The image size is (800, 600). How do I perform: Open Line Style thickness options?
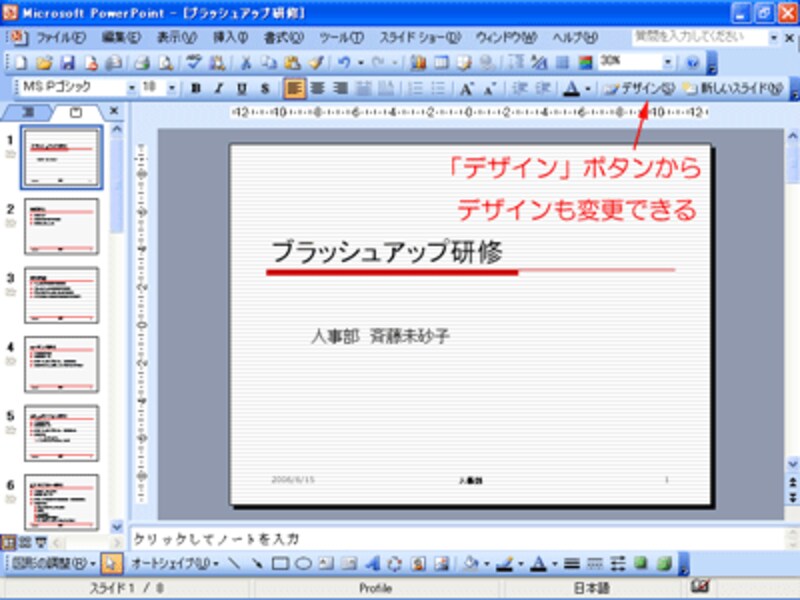[x=572, y=563]
